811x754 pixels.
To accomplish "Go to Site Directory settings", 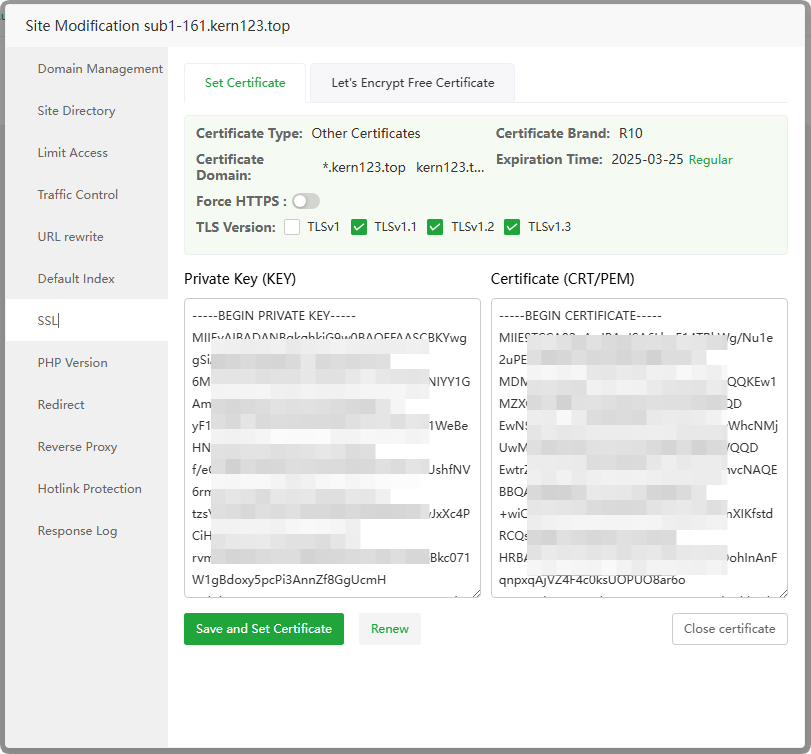I will coord(76,111).
